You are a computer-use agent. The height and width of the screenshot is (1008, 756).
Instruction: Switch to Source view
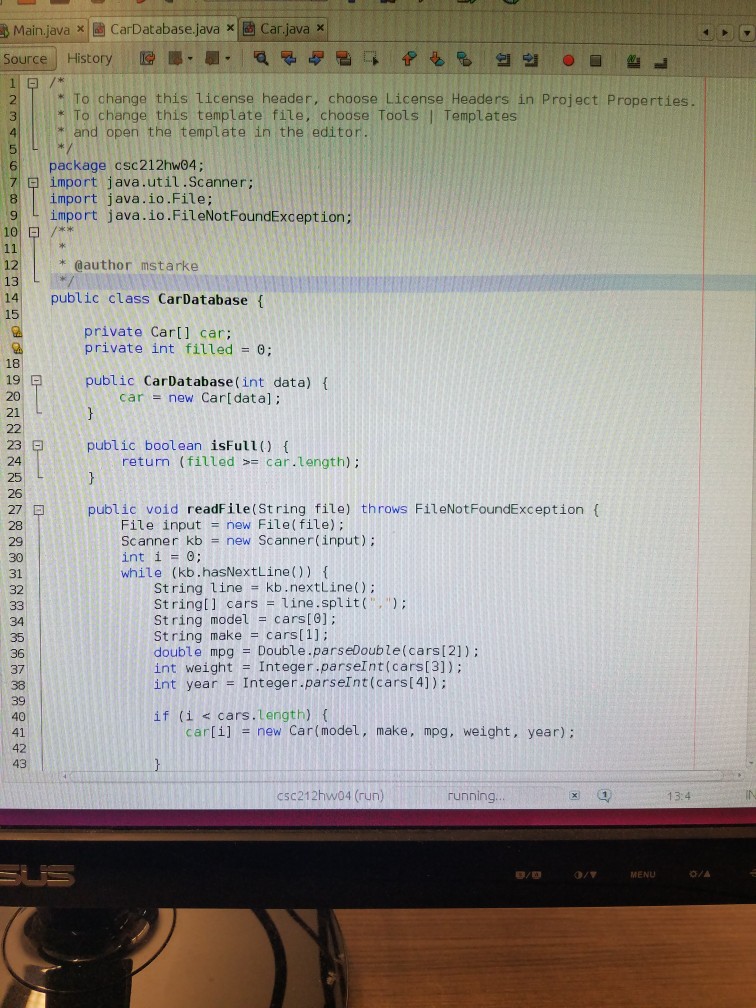25,59
